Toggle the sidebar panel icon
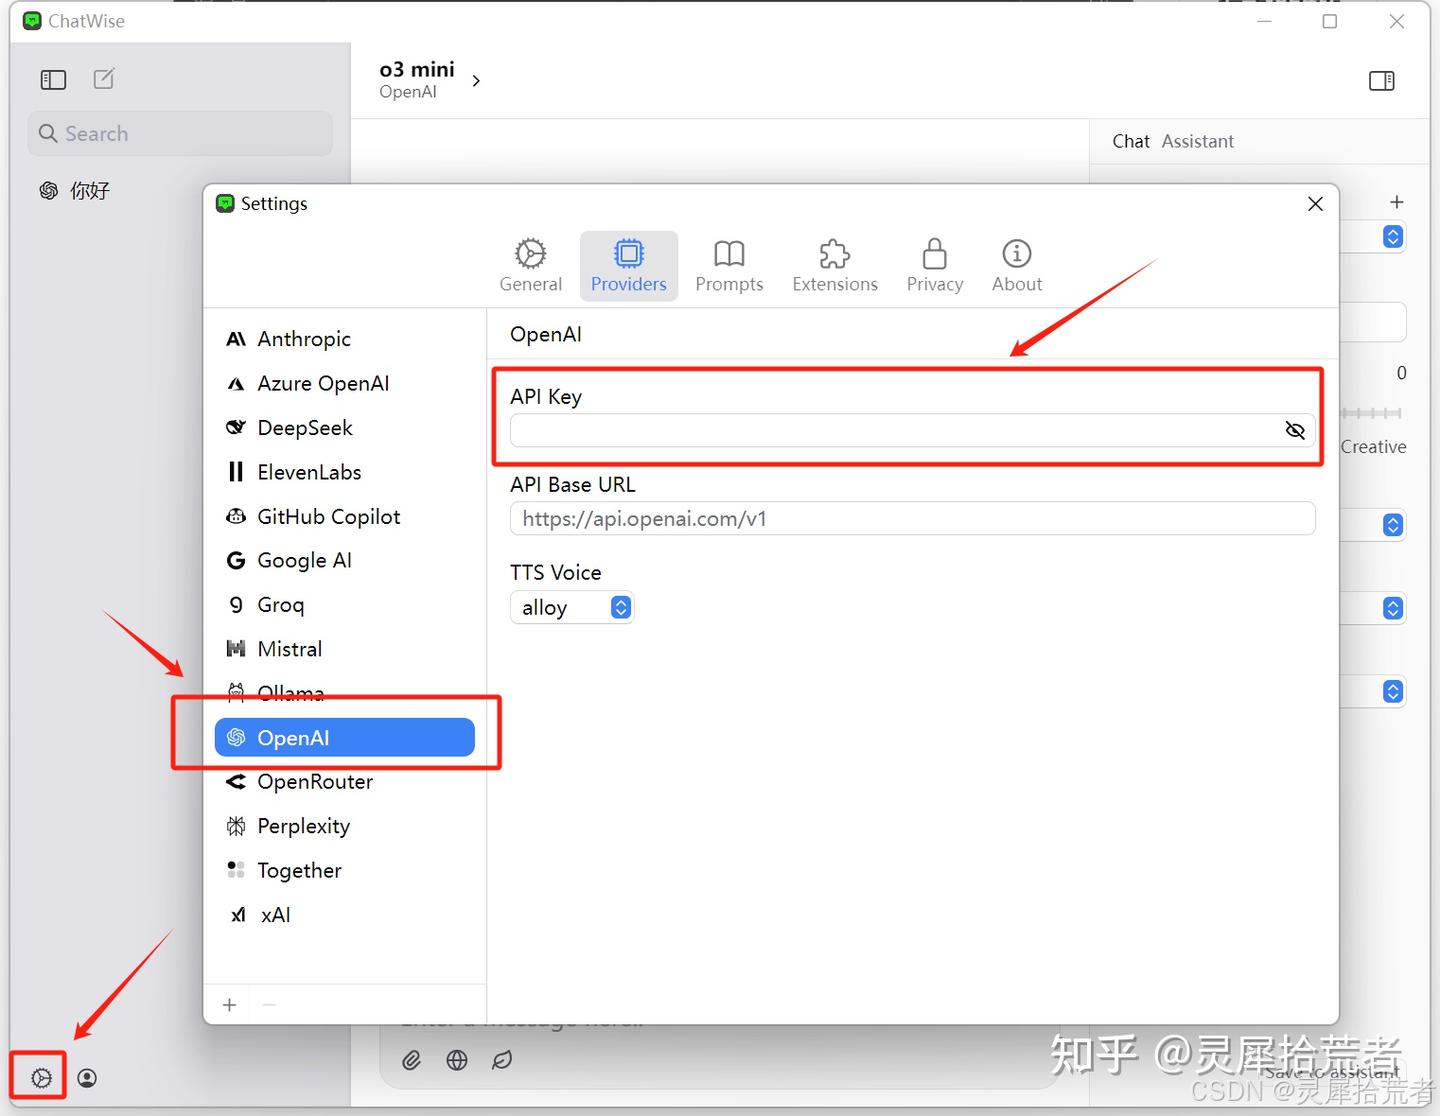Screen dimensions: 1440x1116 pyautogui.click(x=53, y=79)
